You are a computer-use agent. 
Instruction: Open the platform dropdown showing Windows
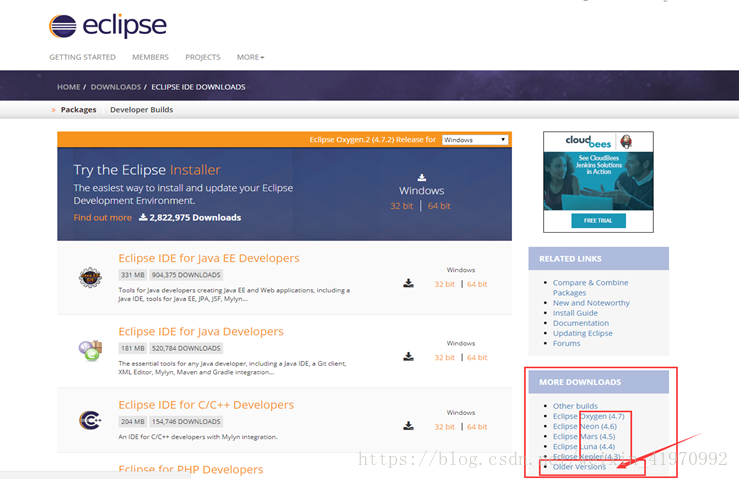coord(475,140)
